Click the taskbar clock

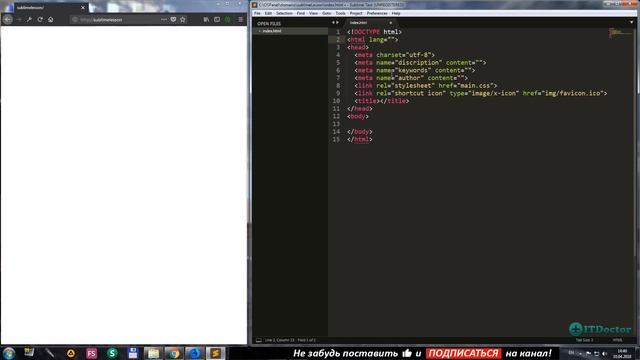point(622,353)
